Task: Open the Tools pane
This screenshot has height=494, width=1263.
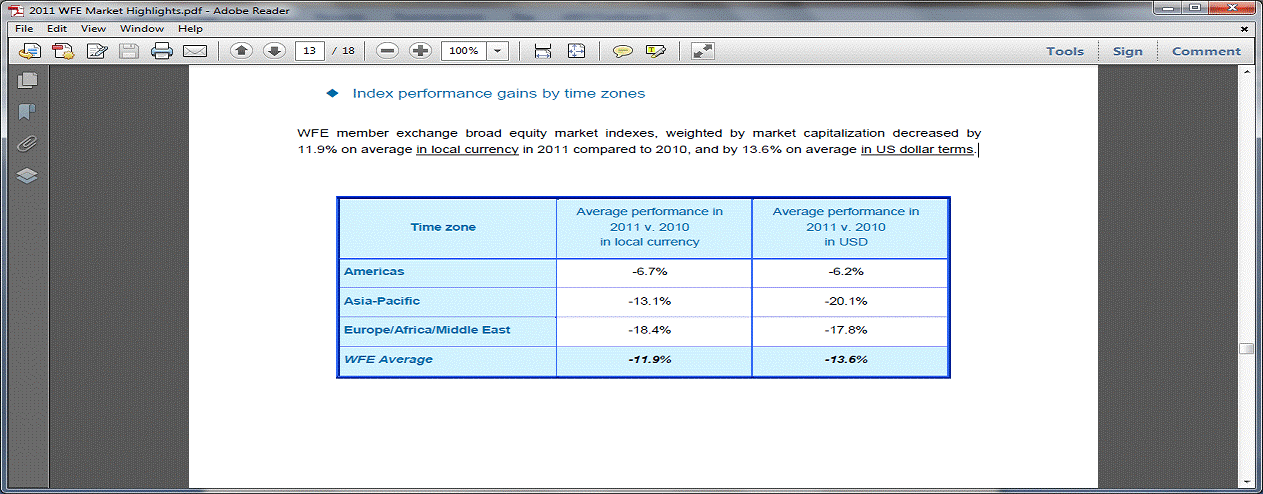Action: [x=1065, y=51]
